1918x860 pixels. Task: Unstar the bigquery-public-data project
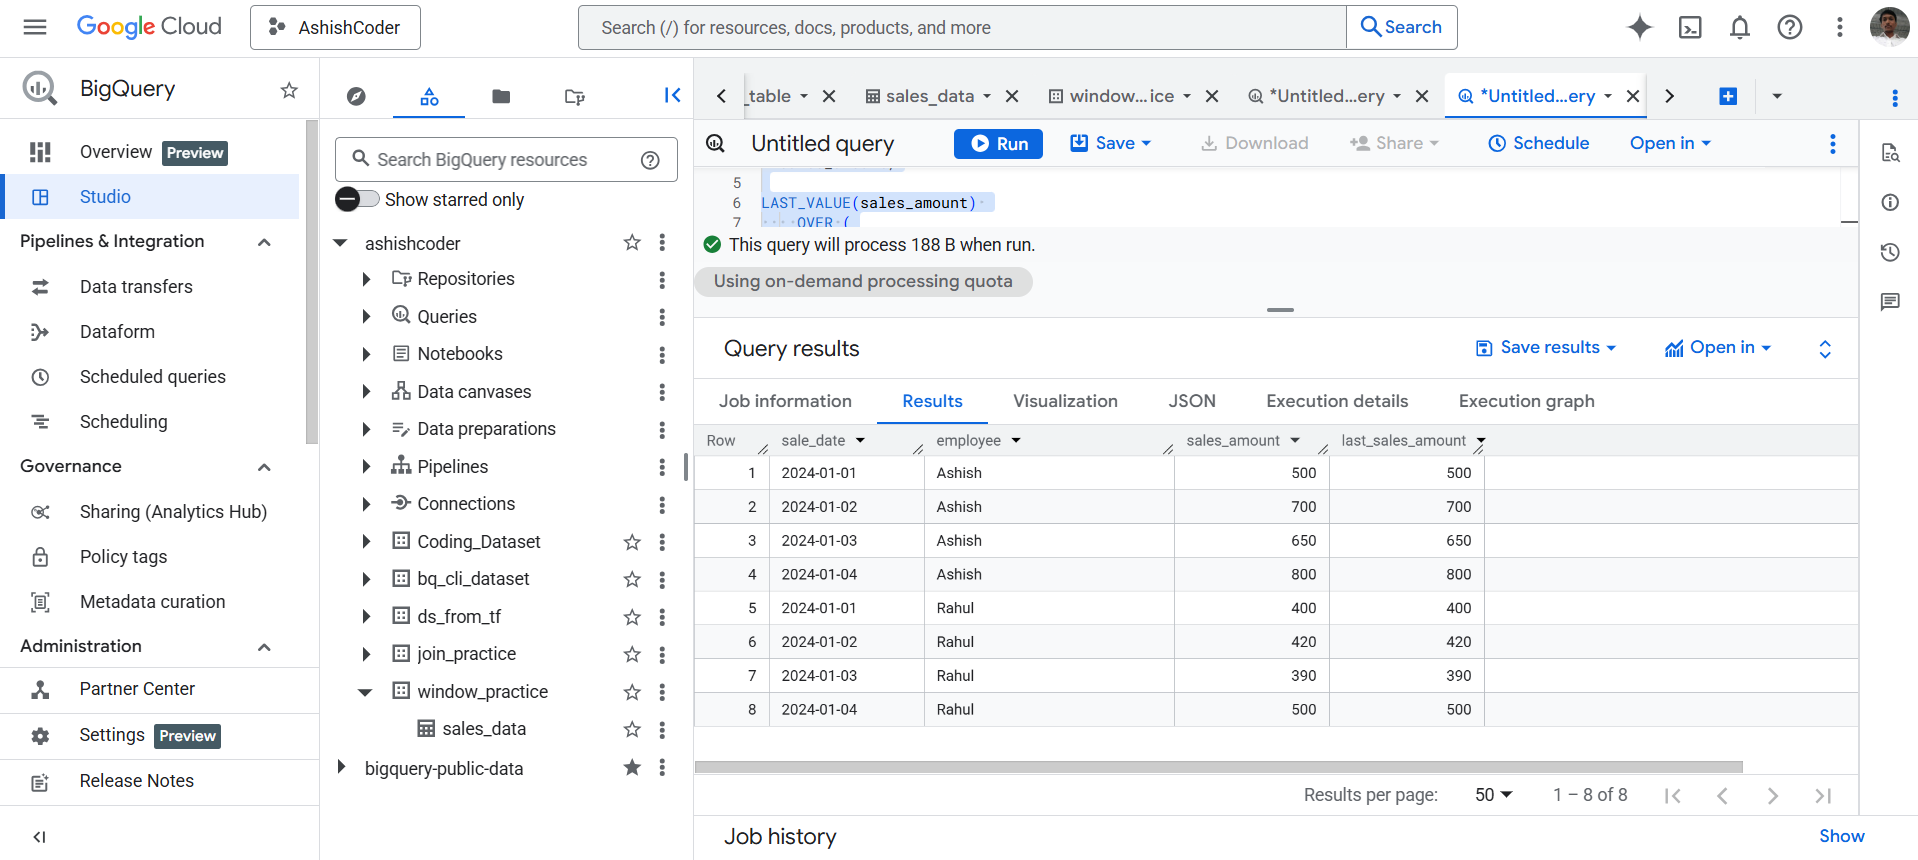[632, 767]
